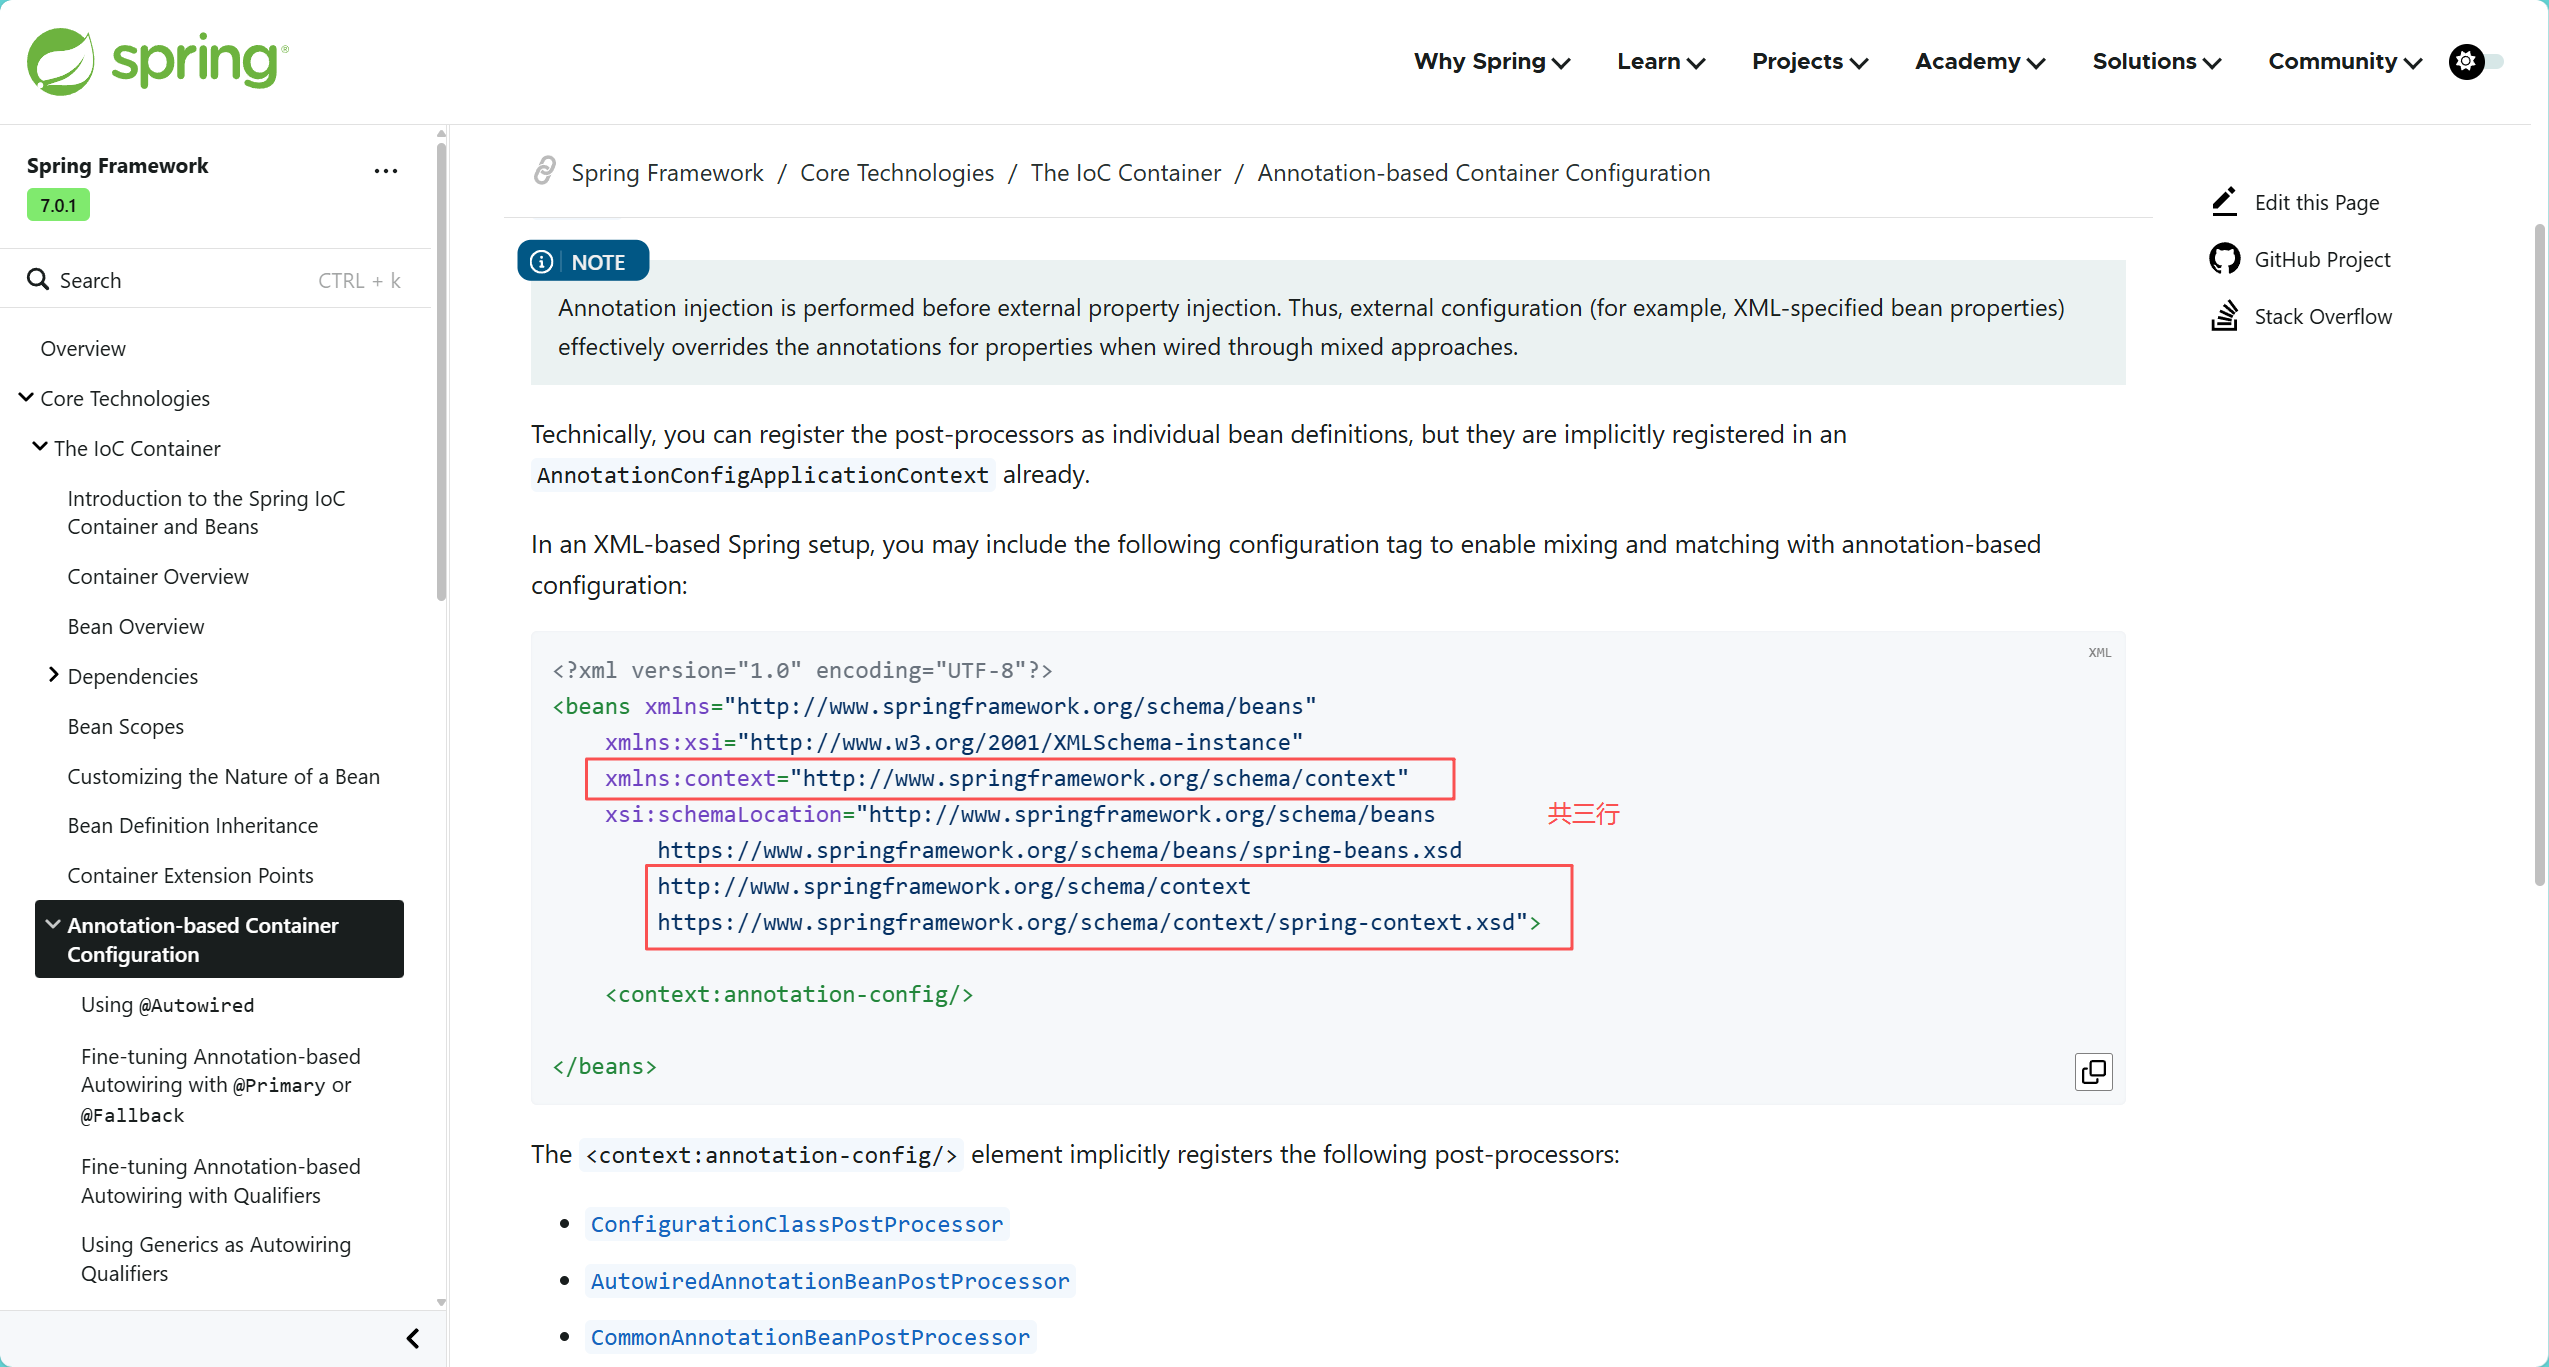Open the three-dots menu beside Spring Framework

(x=385, y=171)
